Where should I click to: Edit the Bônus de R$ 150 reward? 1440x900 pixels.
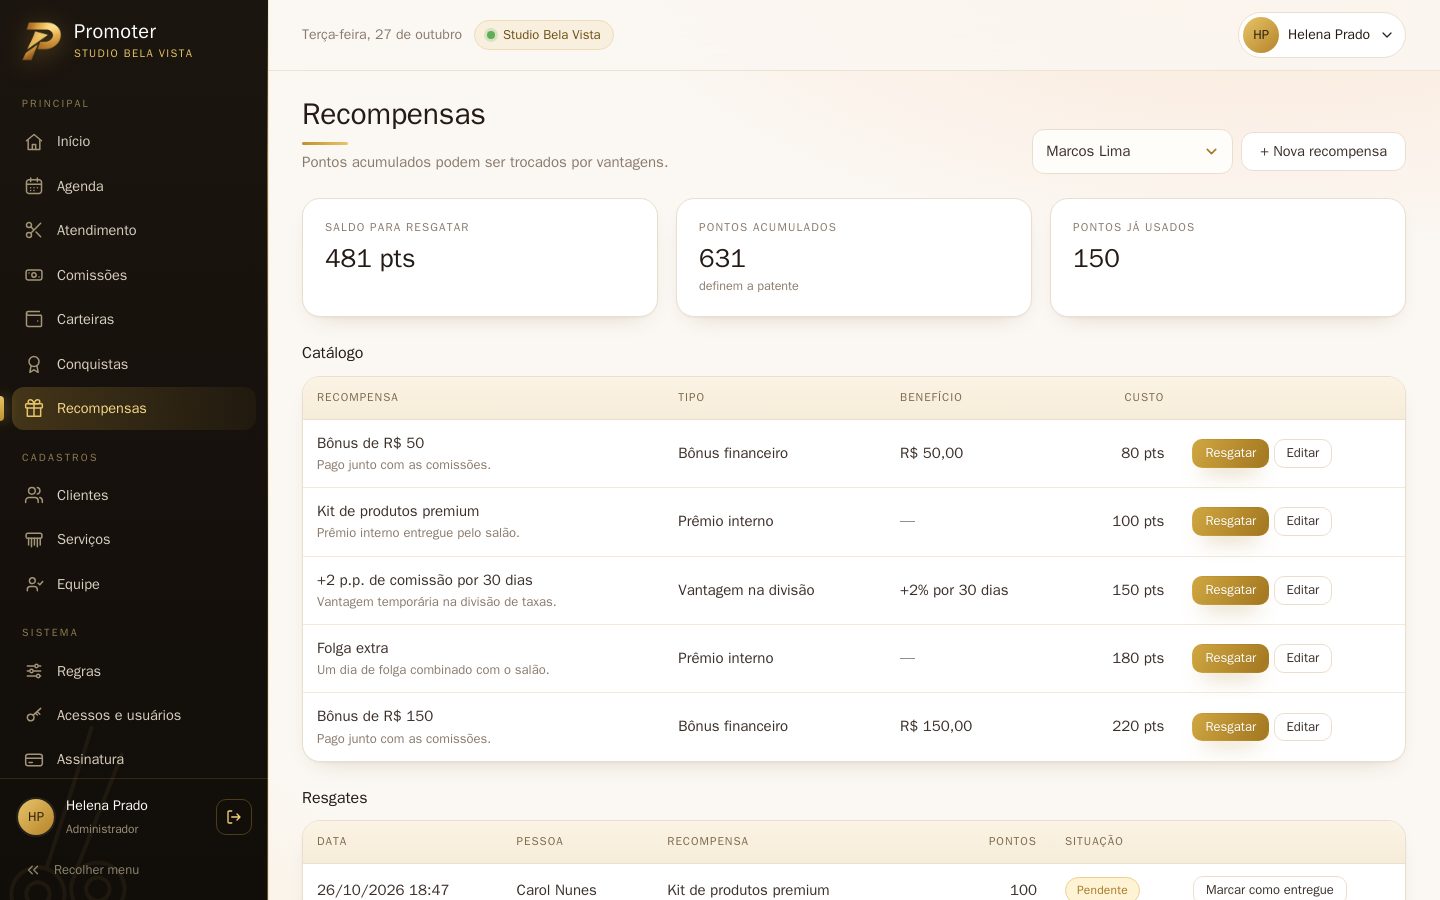(x=1302, y=727)
